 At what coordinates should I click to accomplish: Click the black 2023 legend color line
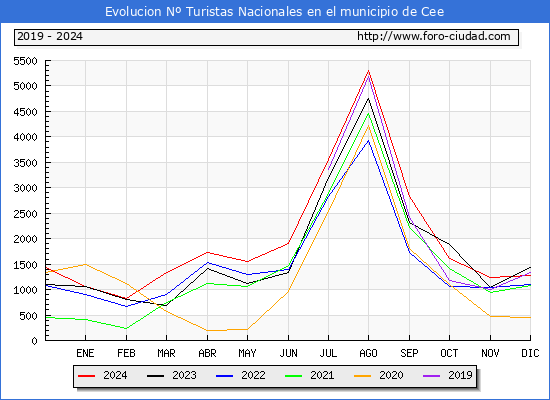point(155,376)
